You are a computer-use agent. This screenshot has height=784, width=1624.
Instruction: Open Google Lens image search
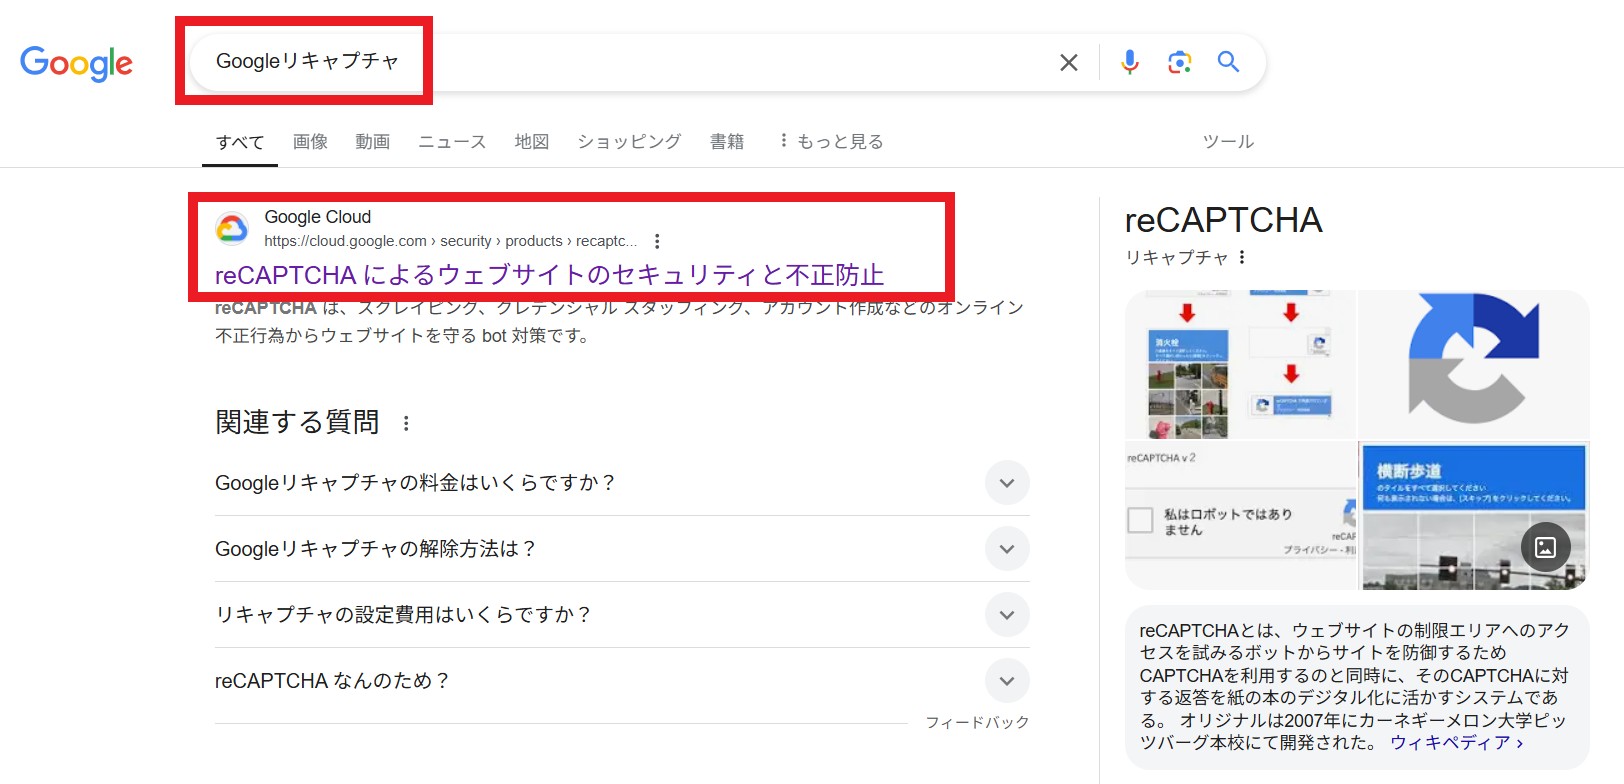(x=1179, y=63)
